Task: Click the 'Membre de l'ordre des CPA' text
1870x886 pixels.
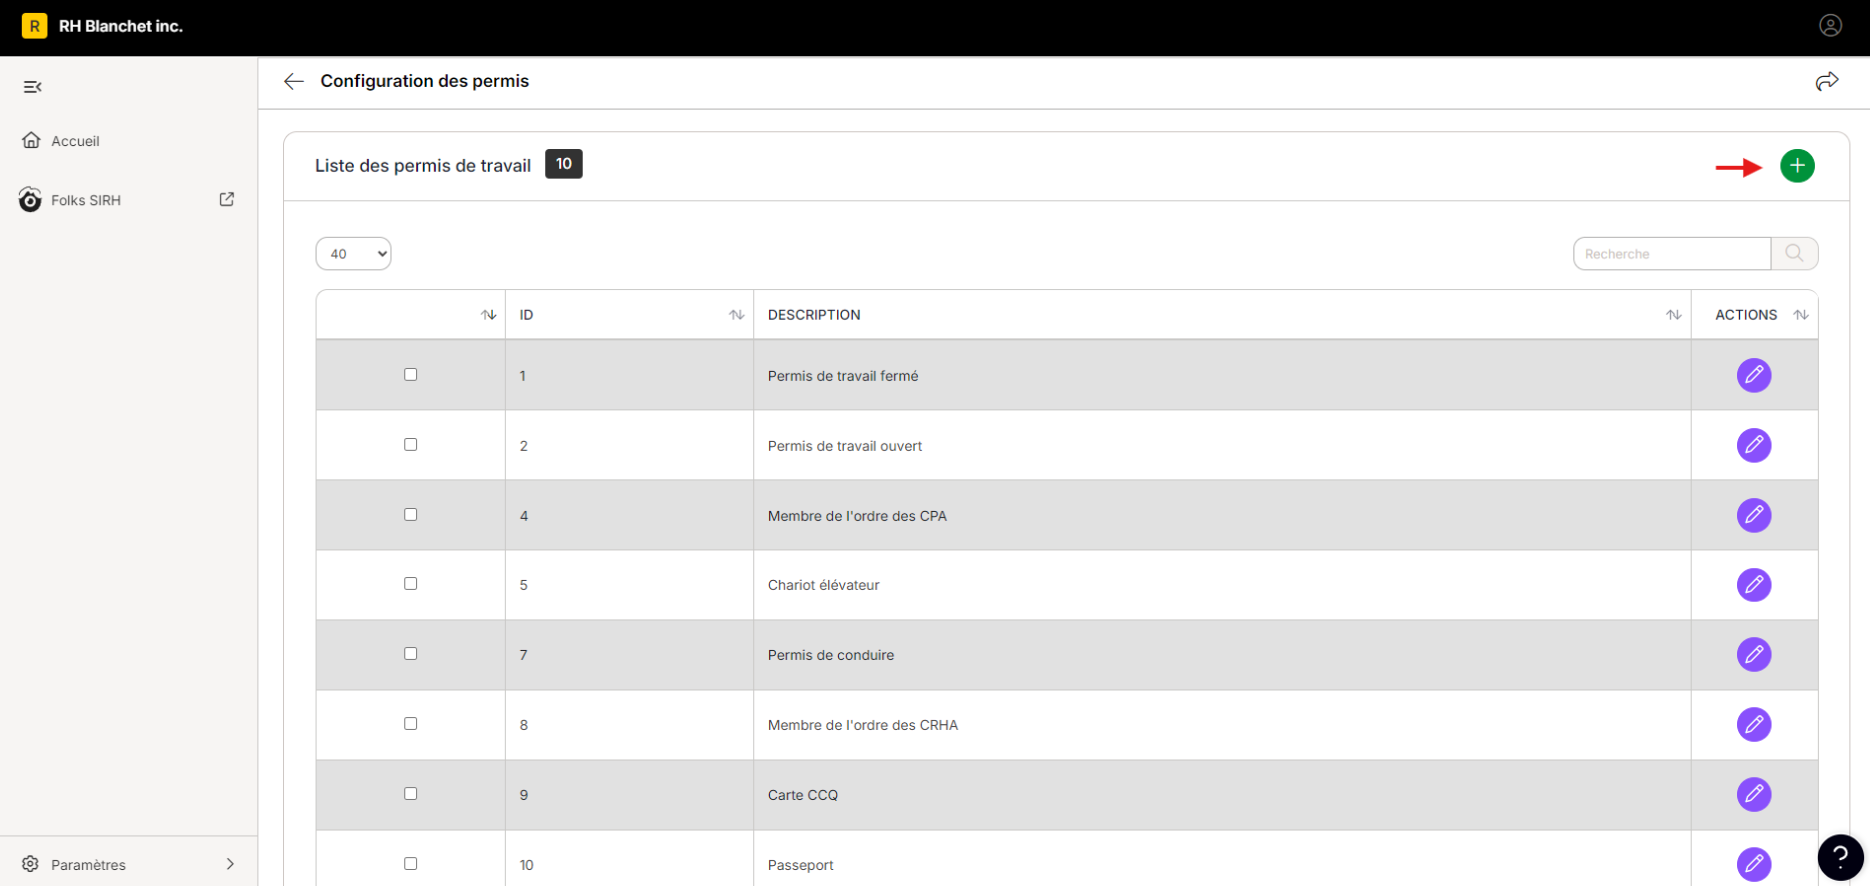Action: (857, 516)
